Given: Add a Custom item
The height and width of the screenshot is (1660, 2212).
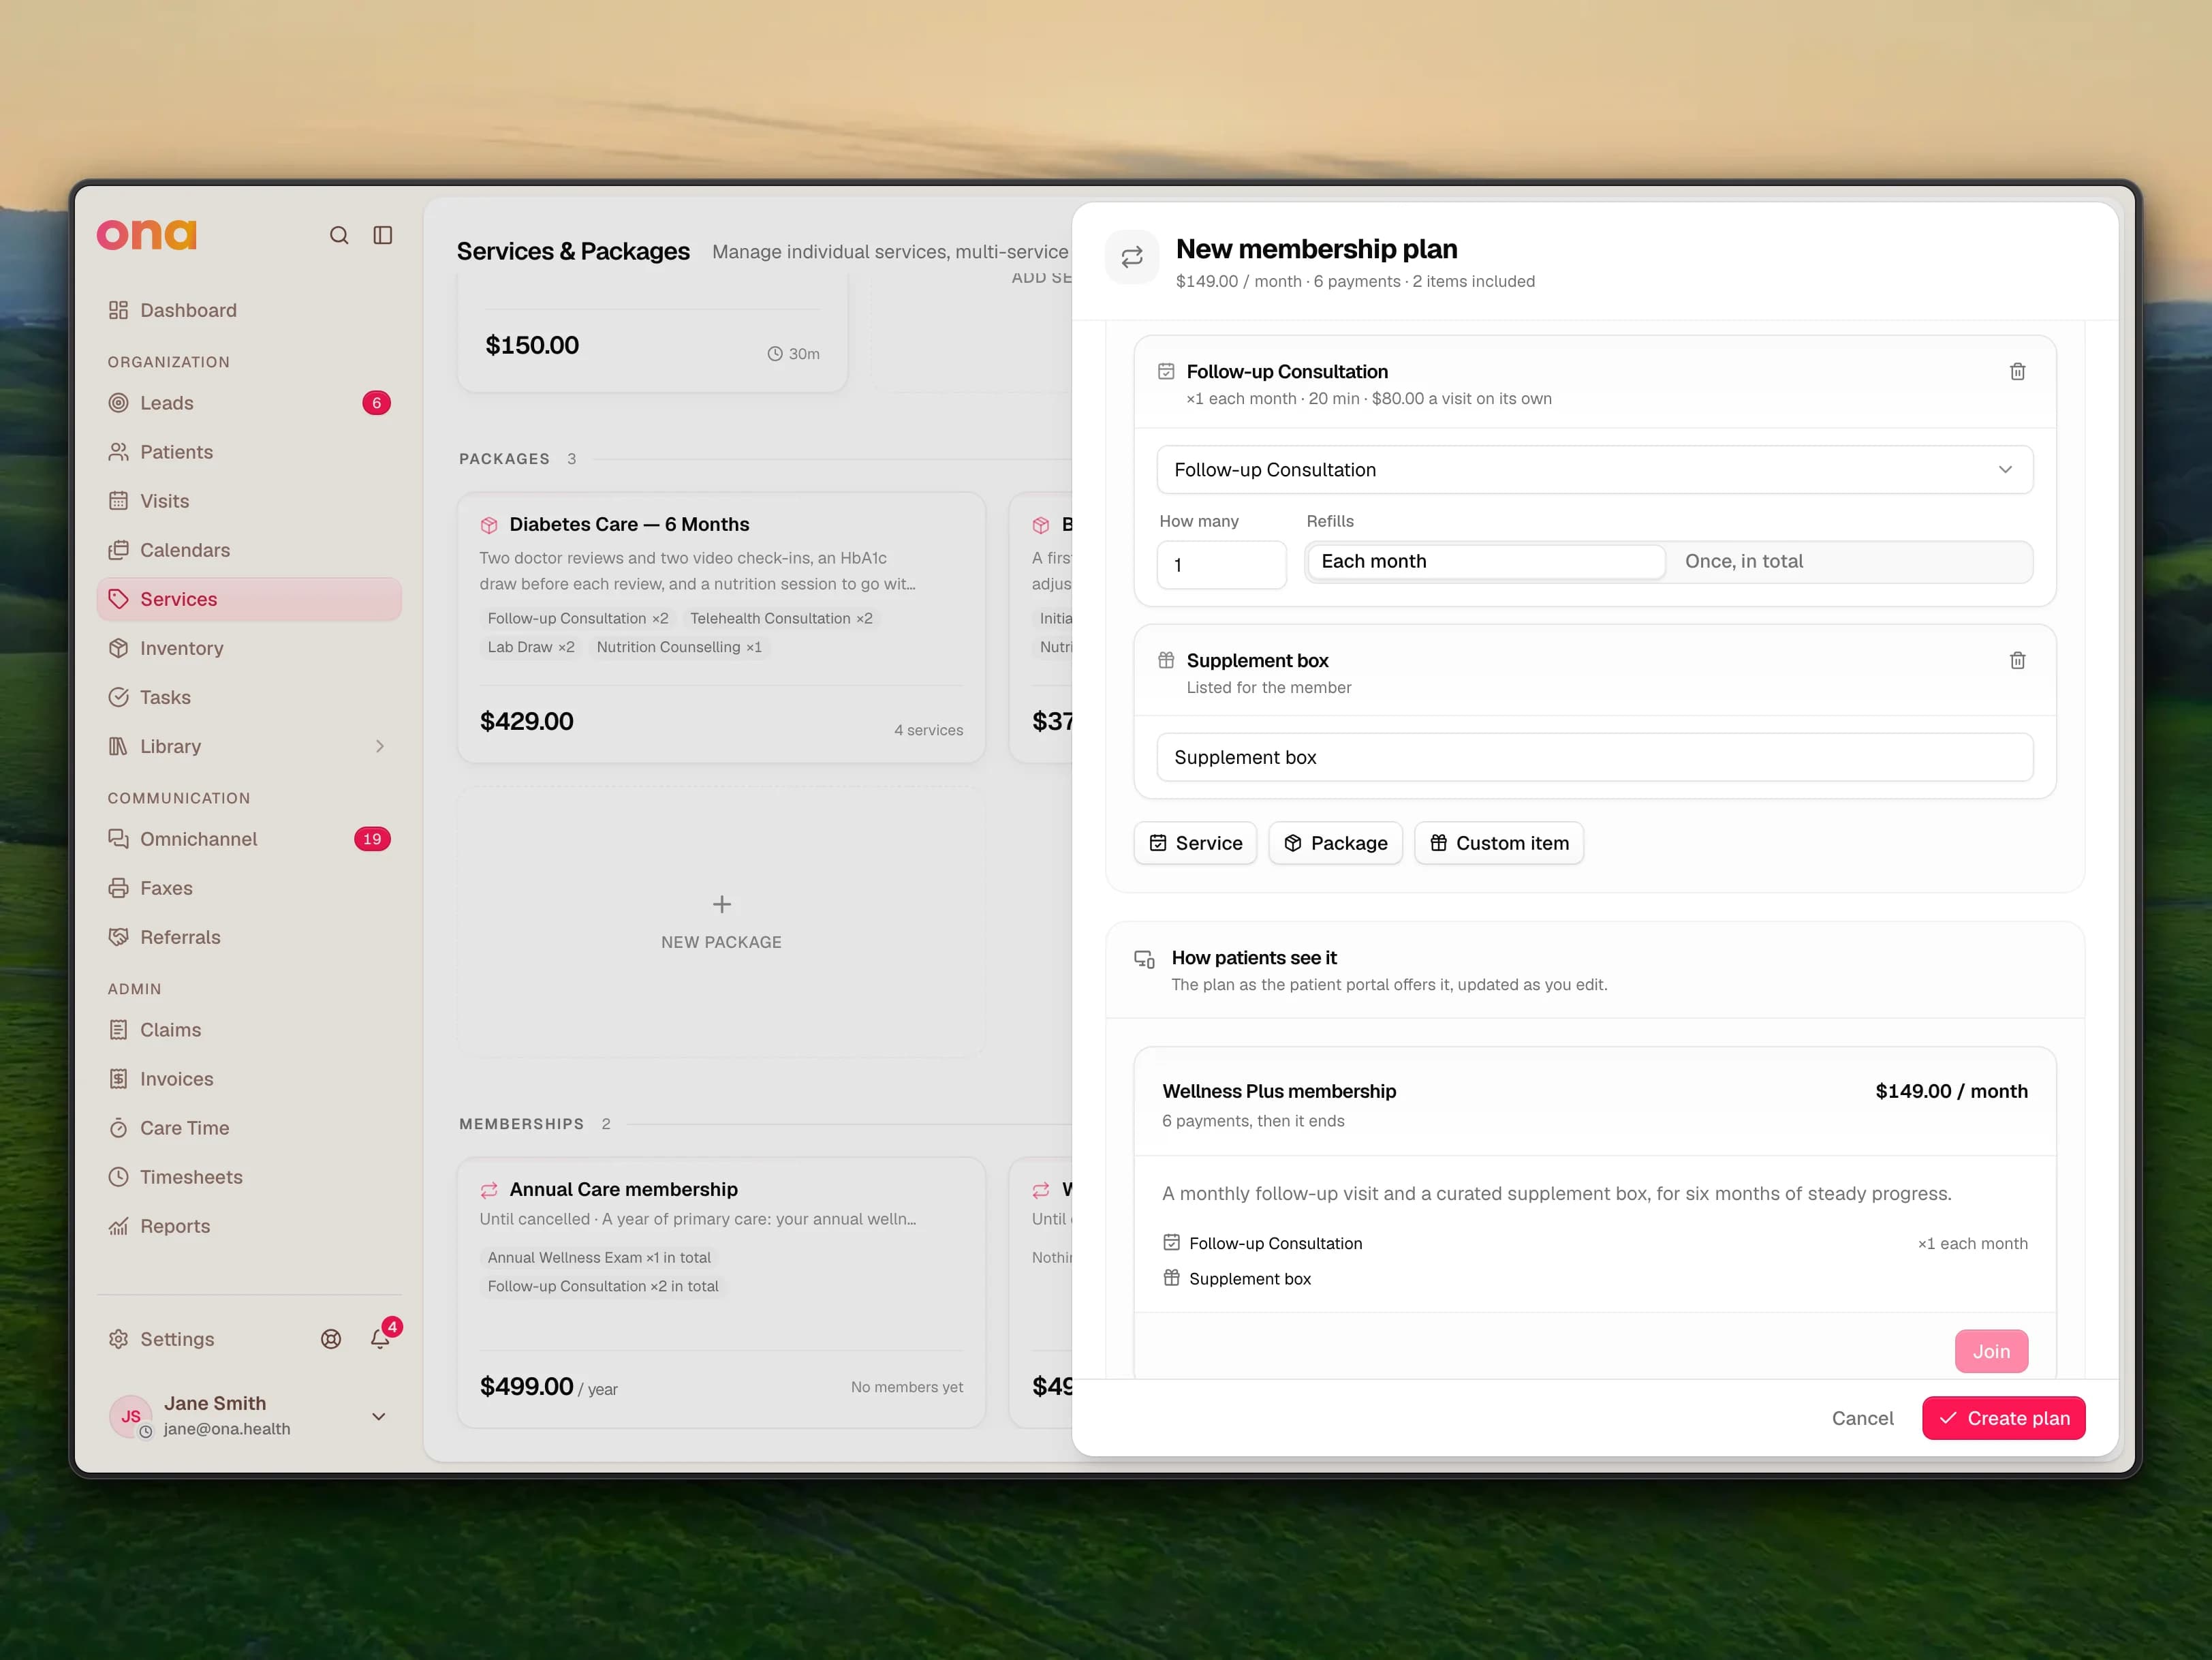Looking at the screenshot, I should [x=1498, y=843].
